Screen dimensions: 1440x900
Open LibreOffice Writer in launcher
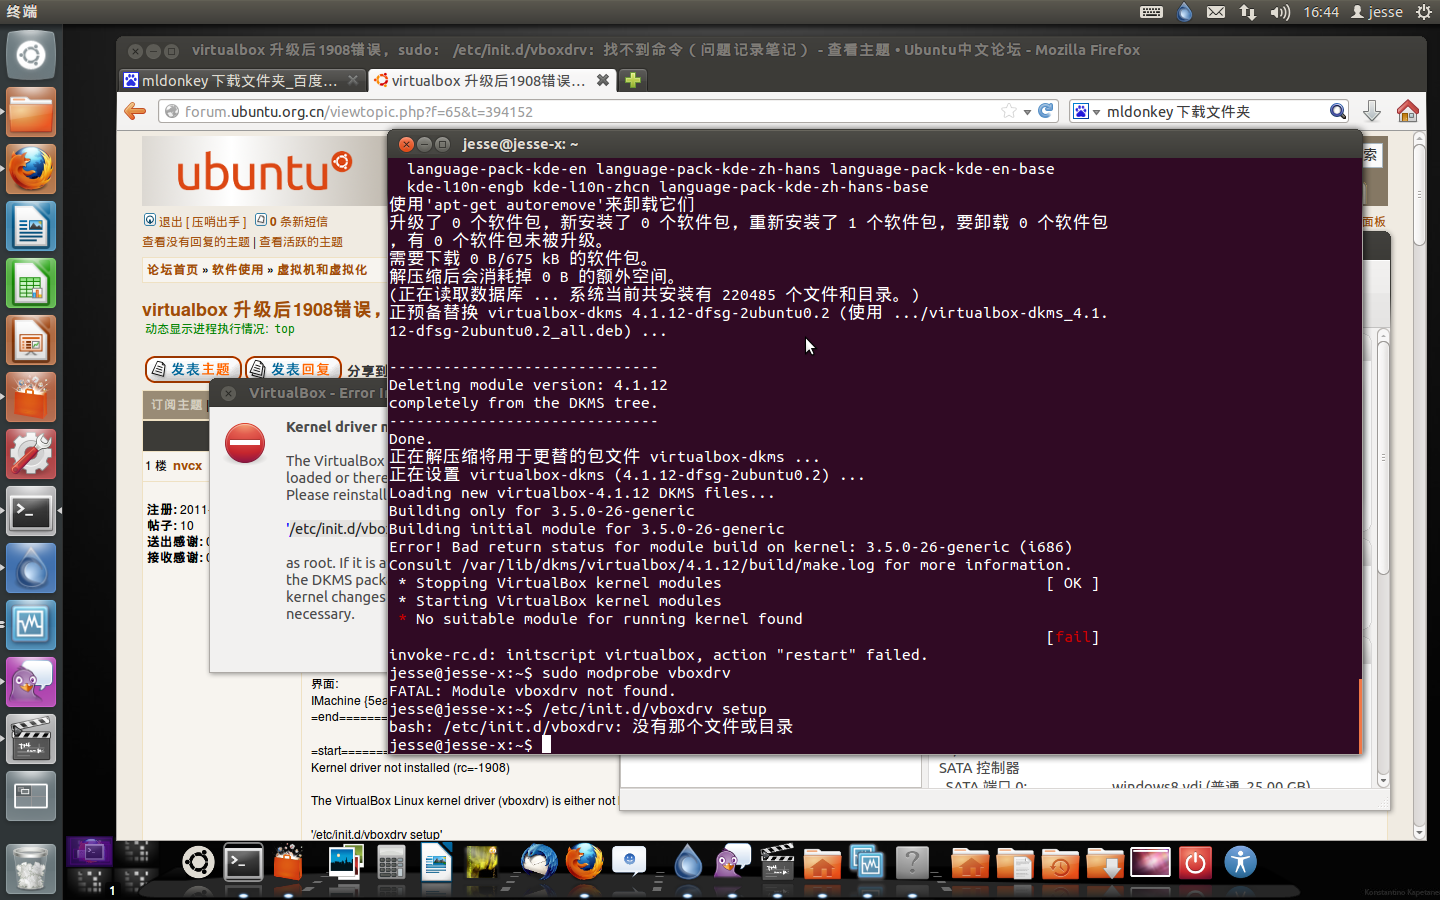pos(30,226)
